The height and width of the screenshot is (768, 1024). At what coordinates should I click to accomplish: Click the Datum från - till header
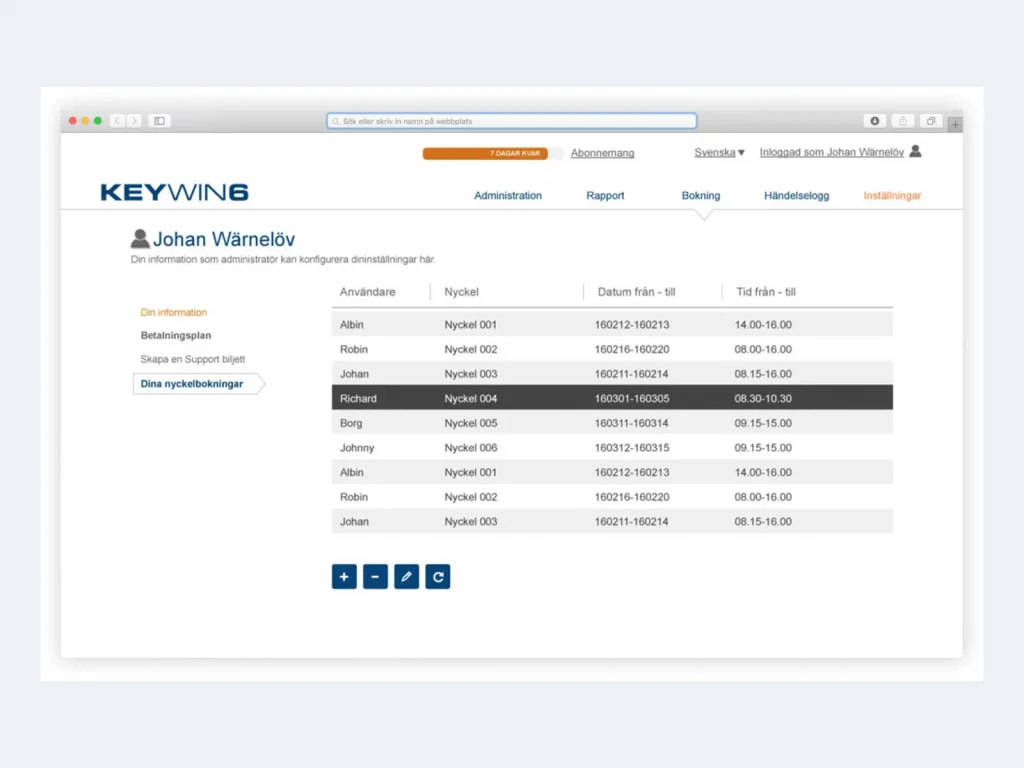point(636,292)
